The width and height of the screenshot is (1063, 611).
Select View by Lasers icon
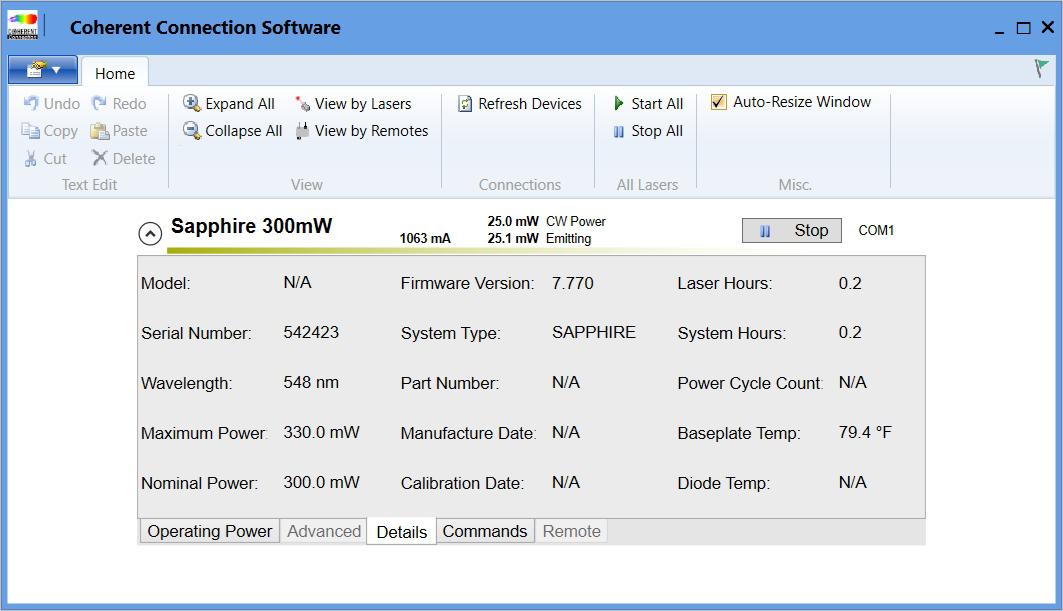click(x=303, y=104)
